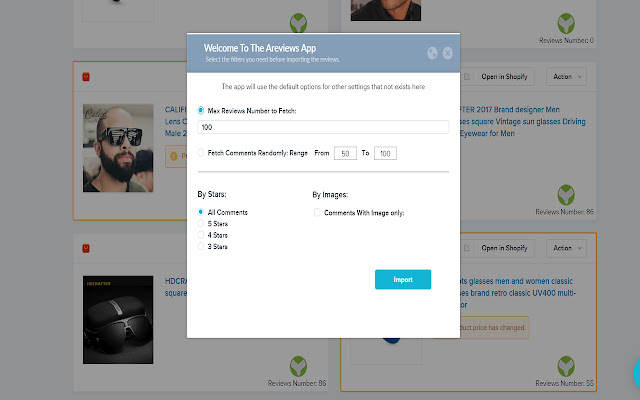The height and width of the screenshot is (400, 640).
Task: Click Open in Shopify on Vintage sun glasses card
Action: click(504, 77)
